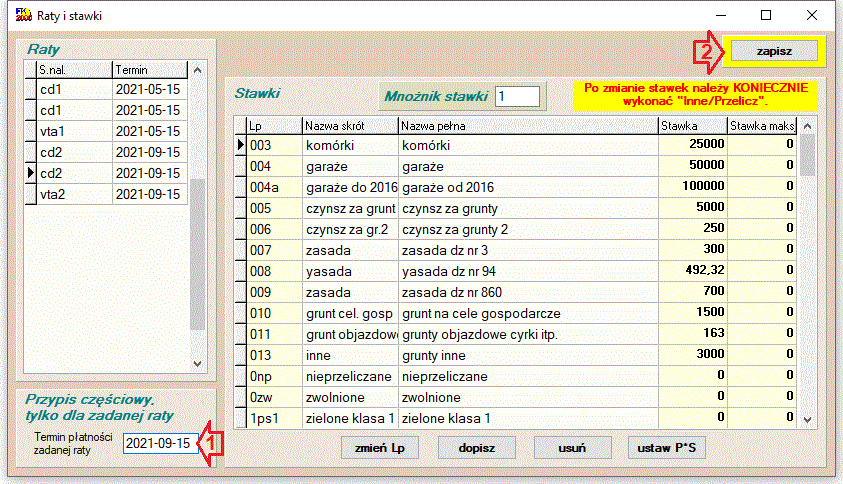Click the Stawka column header
843x484 pixels.
[x=693, y=126]
